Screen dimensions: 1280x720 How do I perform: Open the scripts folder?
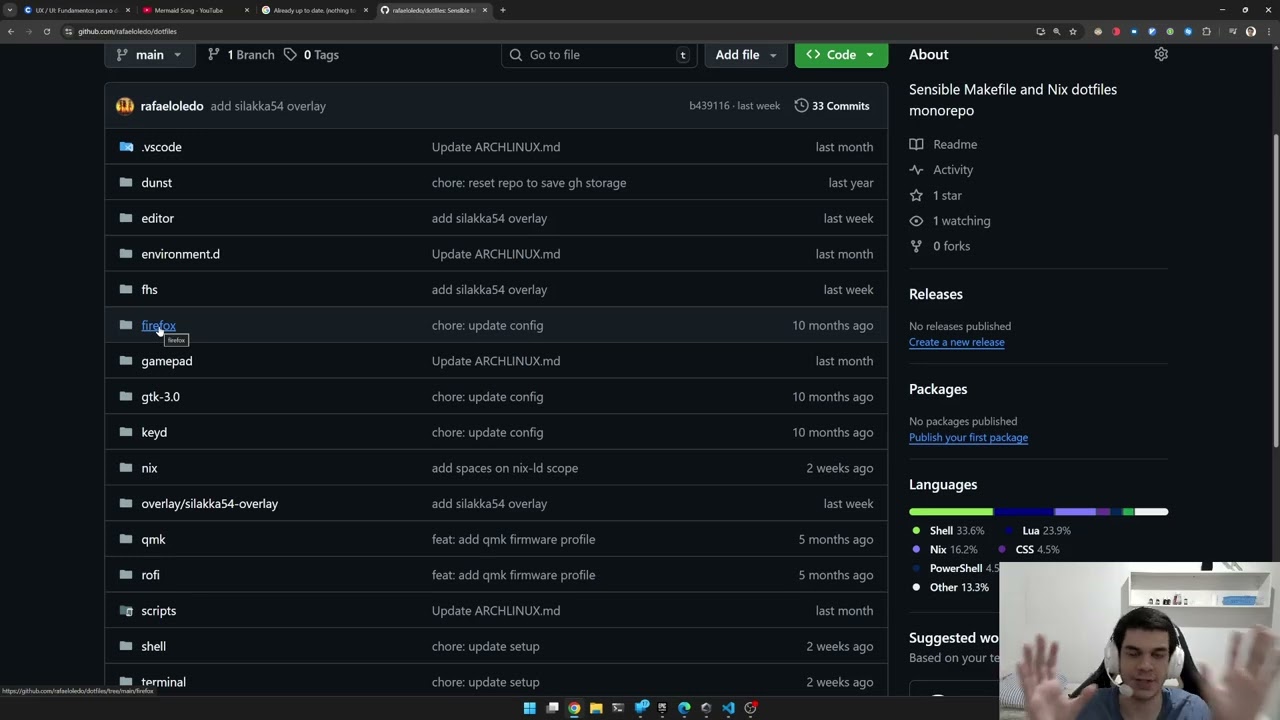tap(158, 611)
